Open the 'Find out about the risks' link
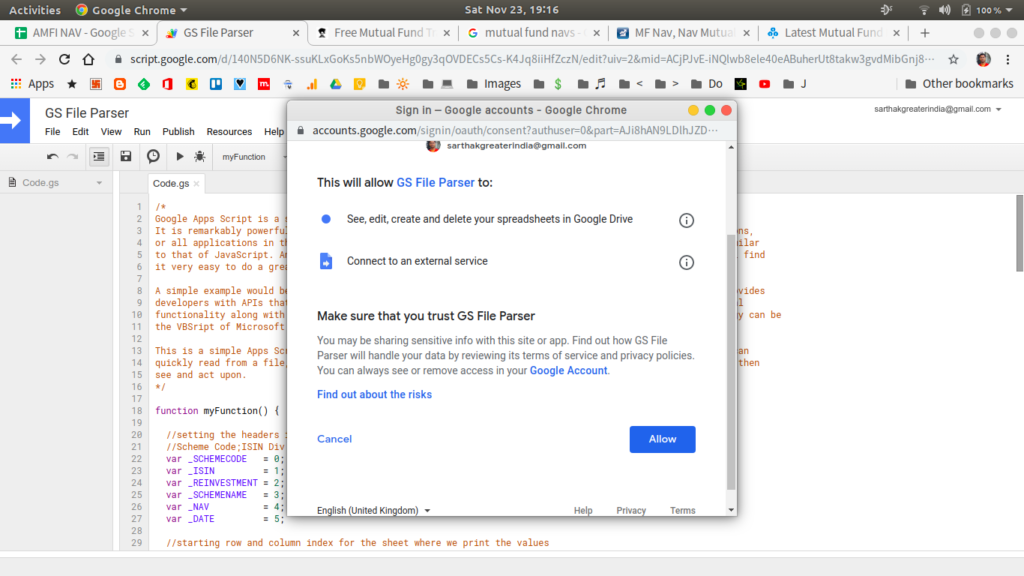Viewport: 1024px width, 576px height. [x=374, y=394]
